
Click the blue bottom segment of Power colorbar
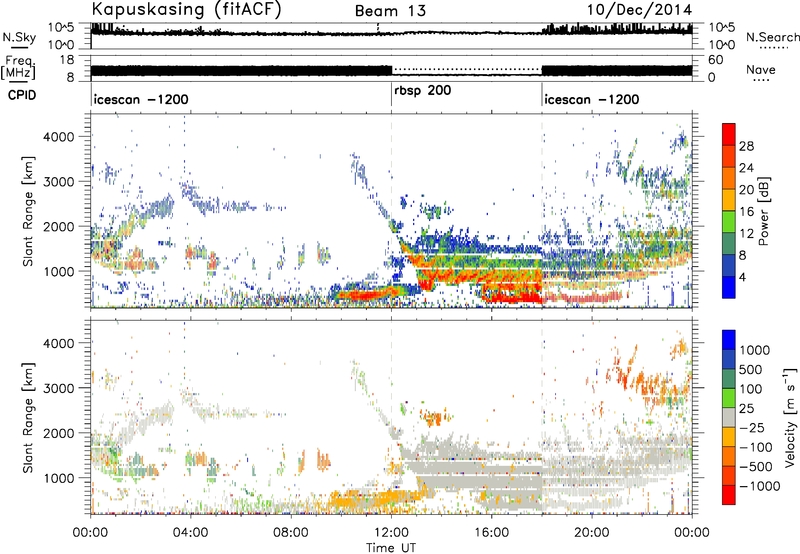coord(729,287)
